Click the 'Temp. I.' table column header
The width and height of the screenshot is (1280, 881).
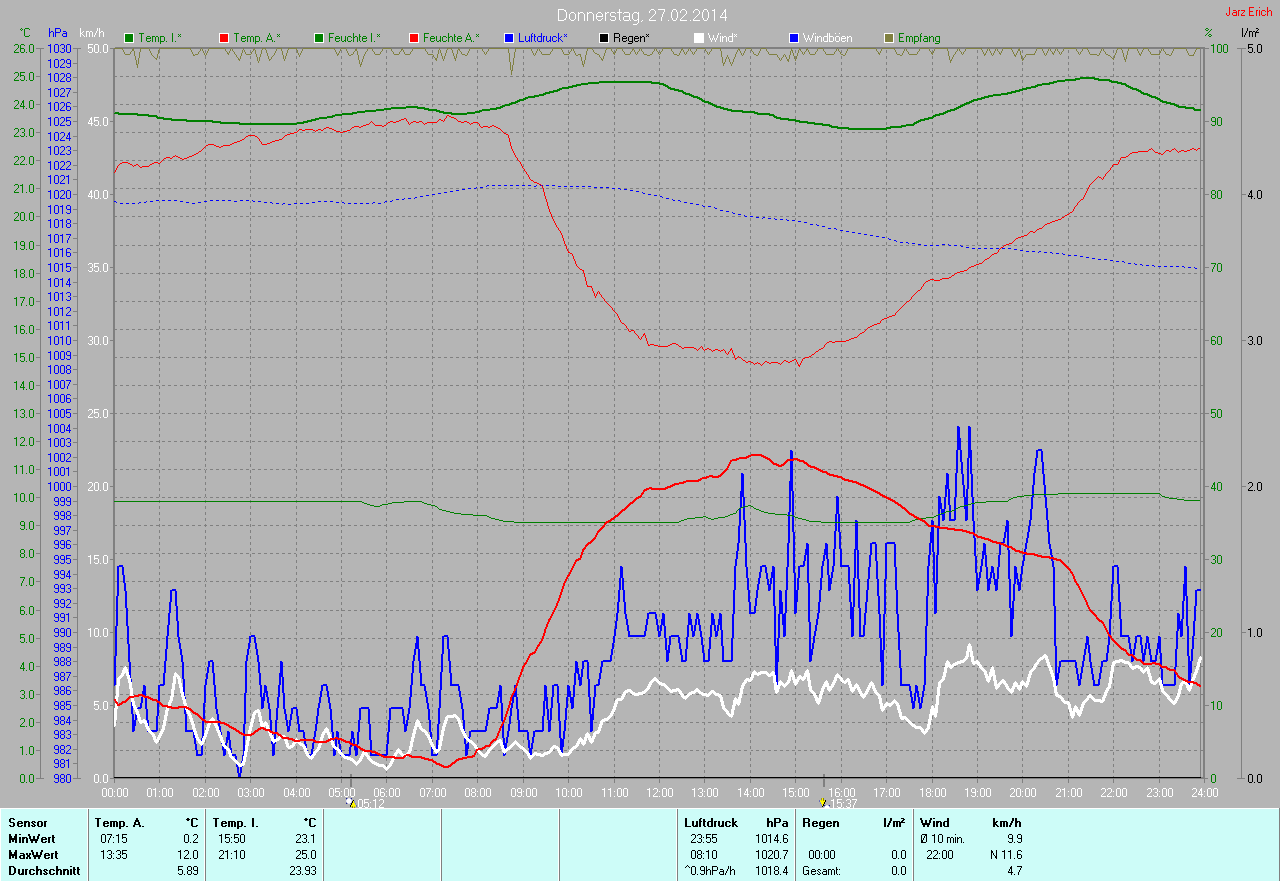click(x=234, y=822)
